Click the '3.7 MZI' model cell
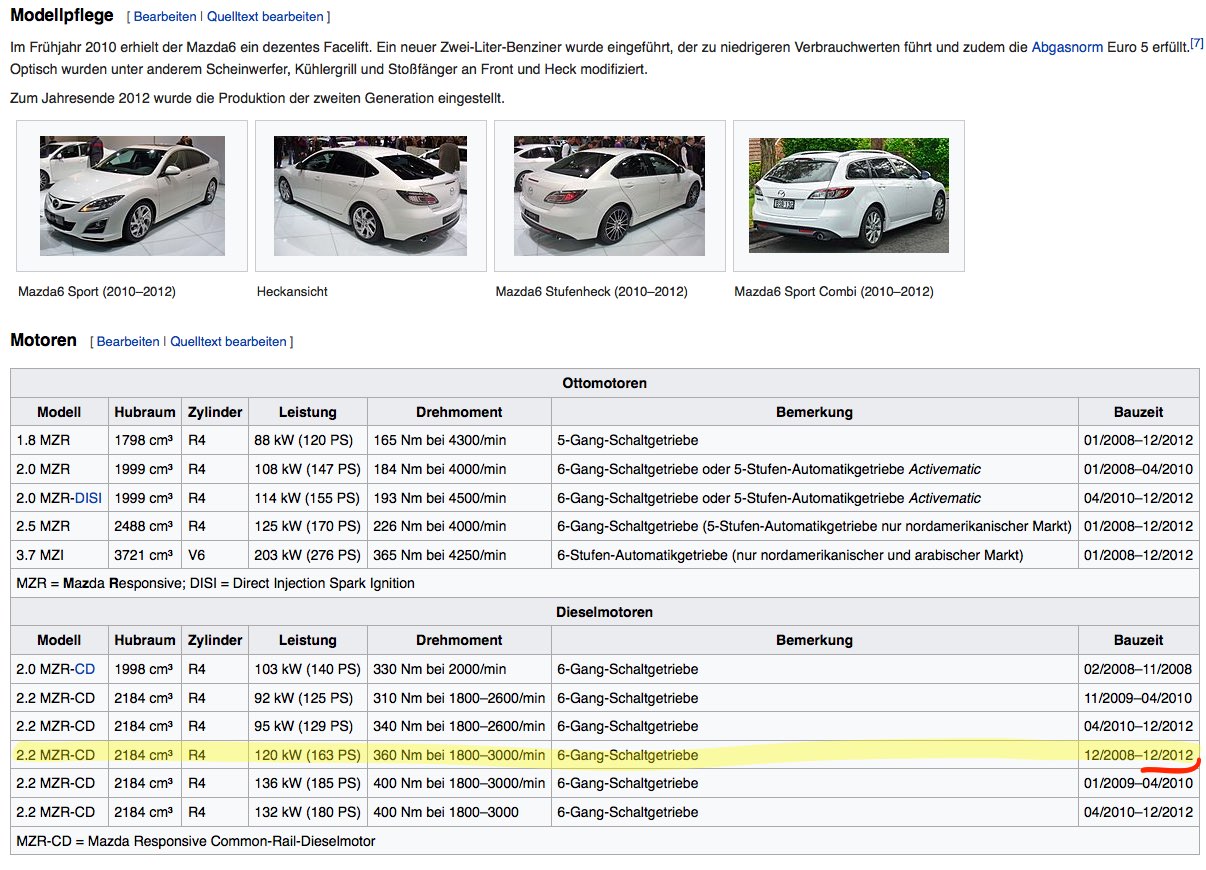 (60, 555)
